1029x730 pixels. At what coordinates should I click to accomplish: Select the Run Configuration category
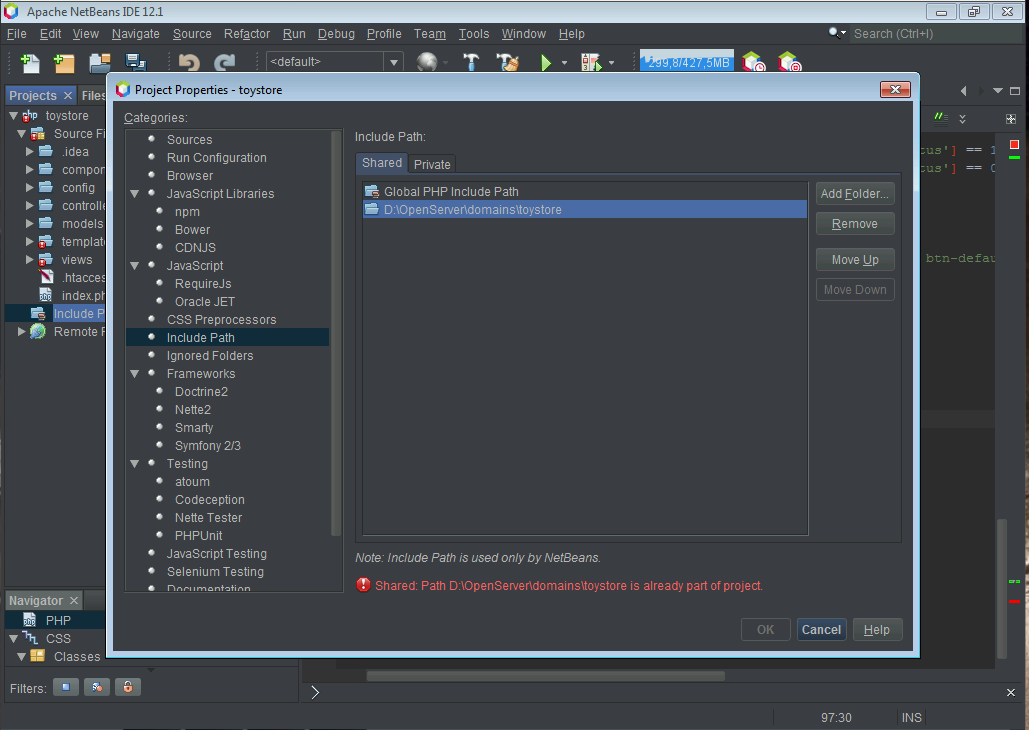click(x=217, y=158)
